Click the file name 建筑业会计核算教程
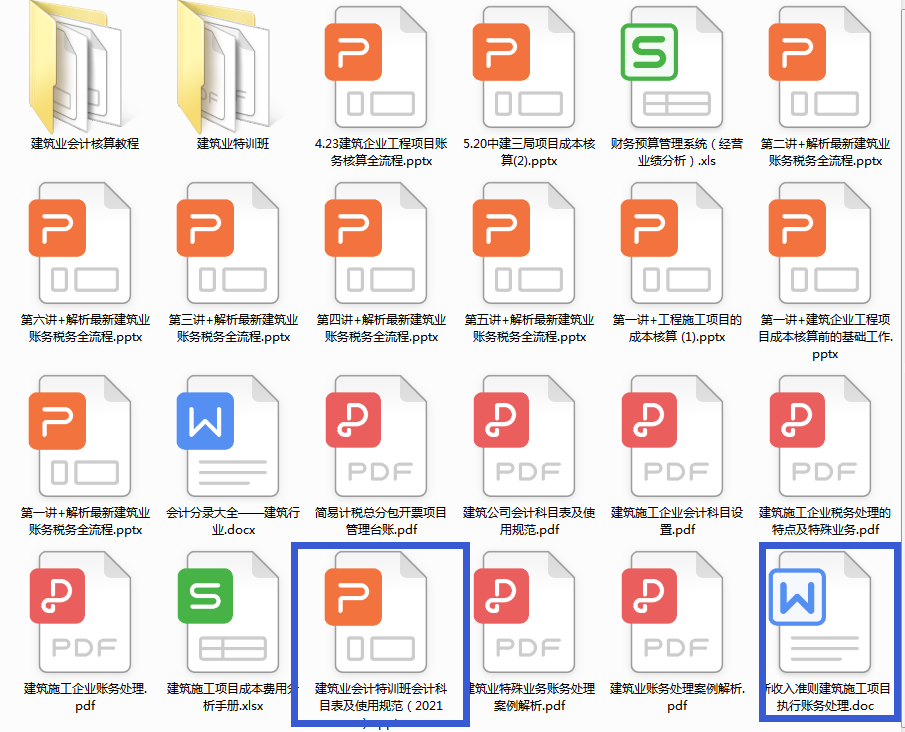The height and width of the screenshot is (732, 905). [85, 143]
